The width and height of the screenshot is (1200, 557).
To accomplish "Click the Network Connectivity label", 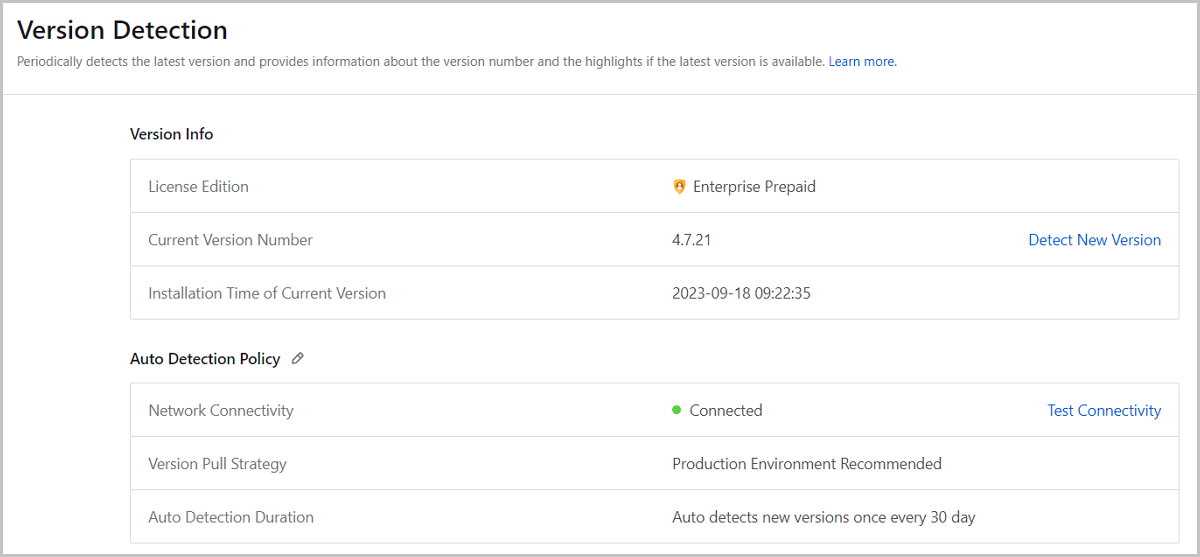I will [x=221, y=411].
